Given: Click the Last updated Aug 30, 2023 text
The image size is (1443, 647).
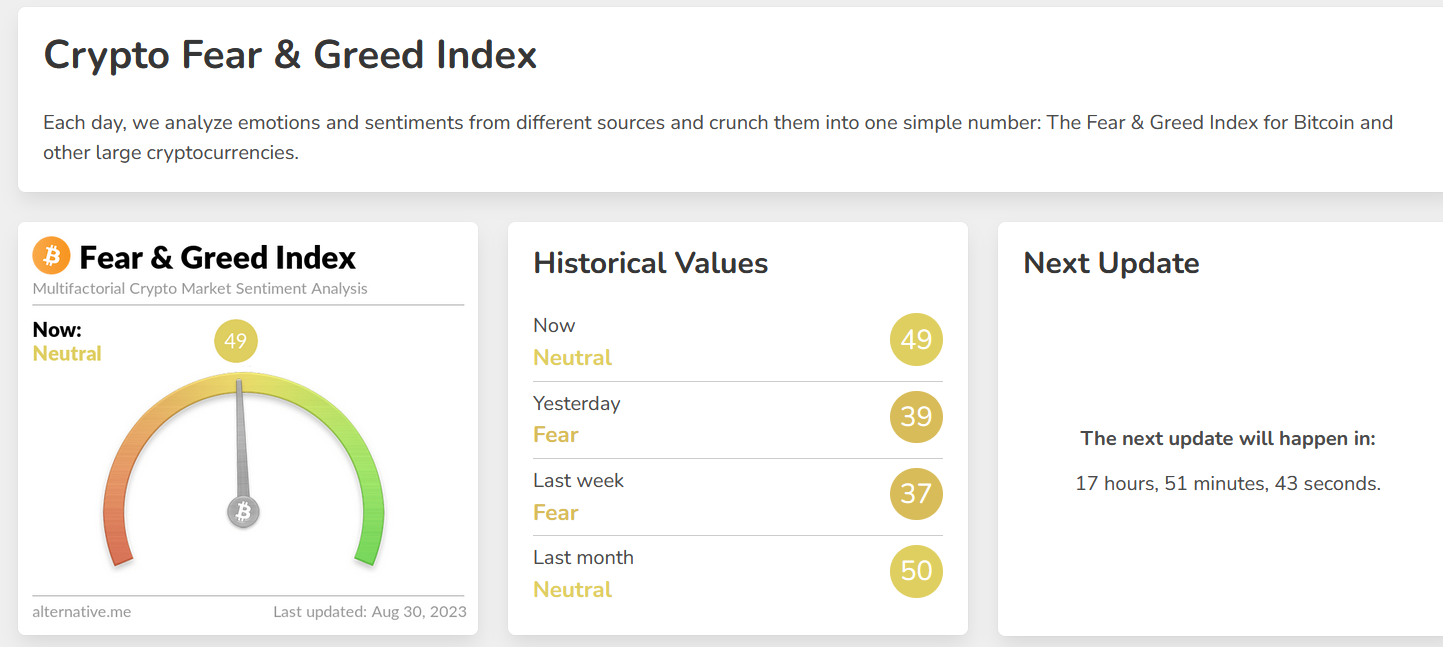Looking at the screenshot, I should pos(370,611).
